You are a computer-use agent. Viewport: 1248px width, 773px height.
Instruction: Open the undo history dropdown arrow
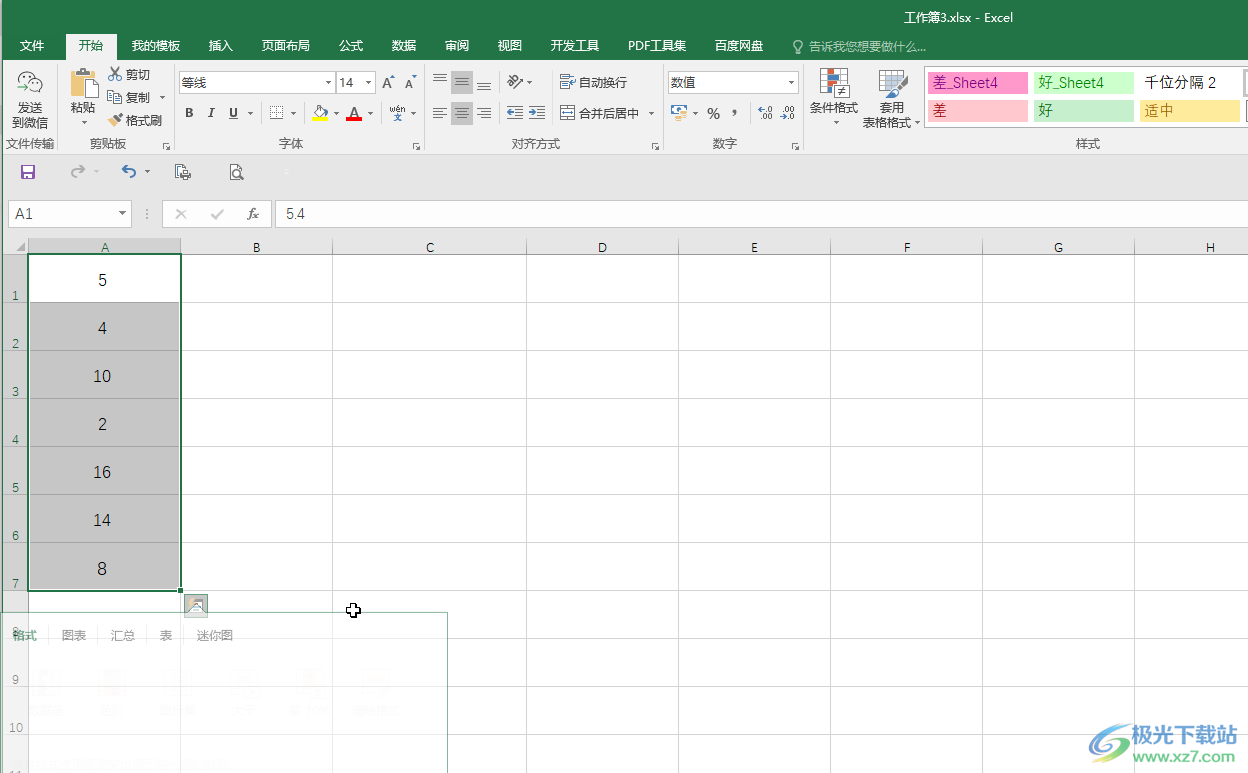click(x=147, y=172)
